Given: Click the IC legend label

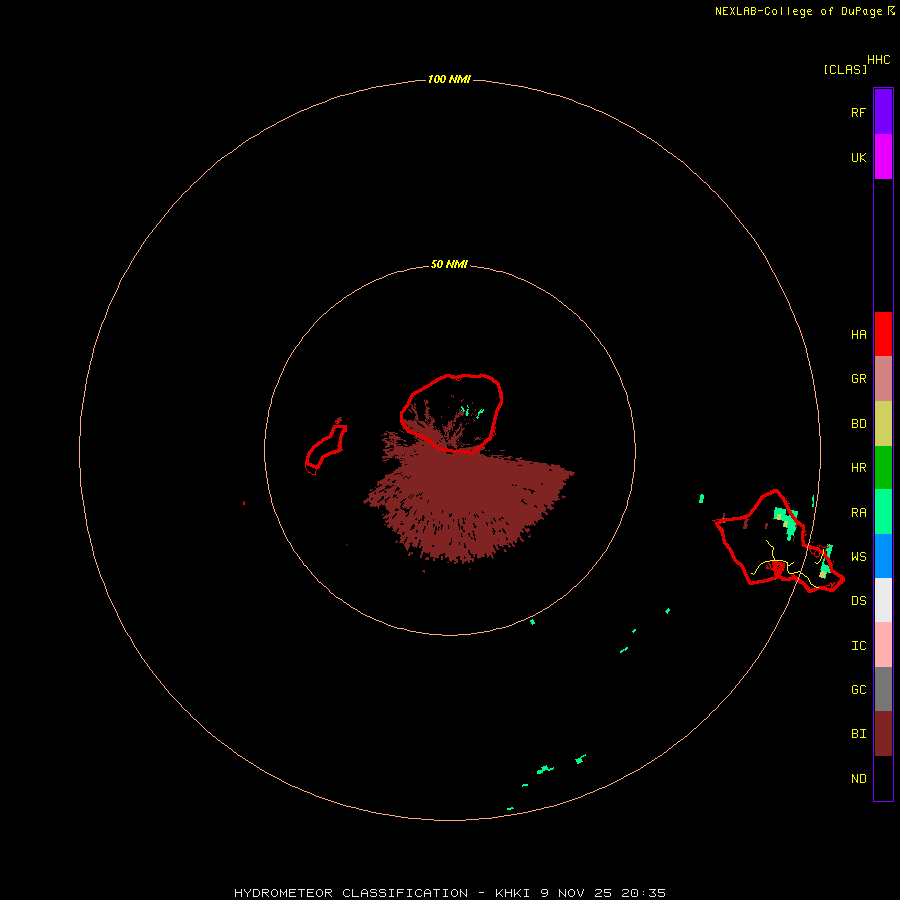Looking at the screenshot, I should tap(858, 646).
